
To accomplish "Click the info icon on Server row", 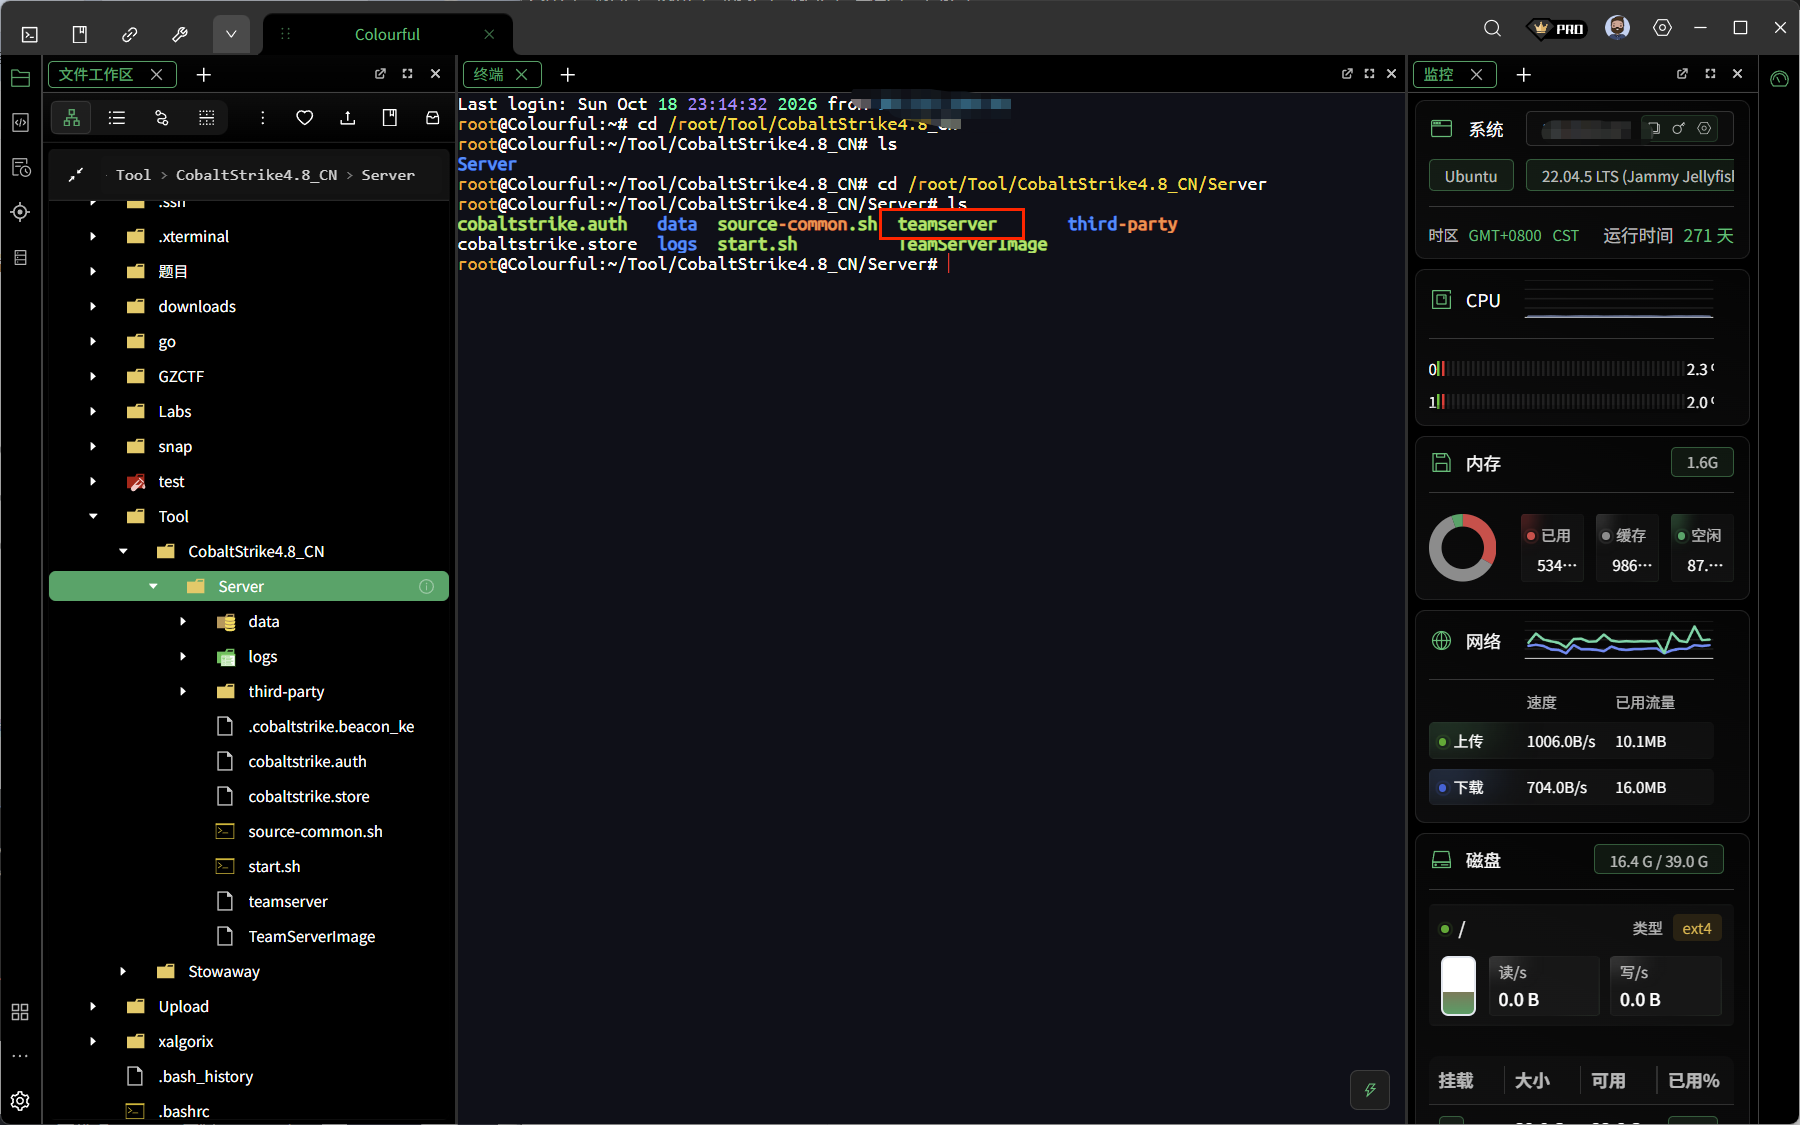I will (x=427, y=587).
